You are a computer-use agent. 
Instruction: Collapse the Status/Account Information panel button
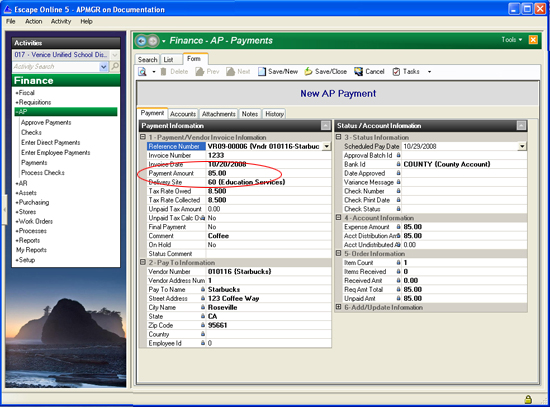[522, 126]
